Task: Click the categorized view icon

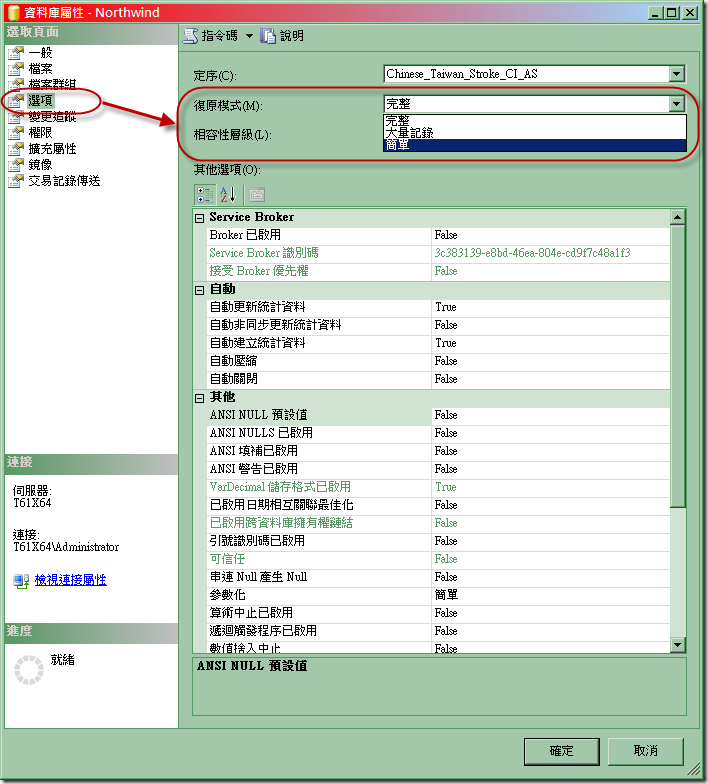Action: point(204,195)
